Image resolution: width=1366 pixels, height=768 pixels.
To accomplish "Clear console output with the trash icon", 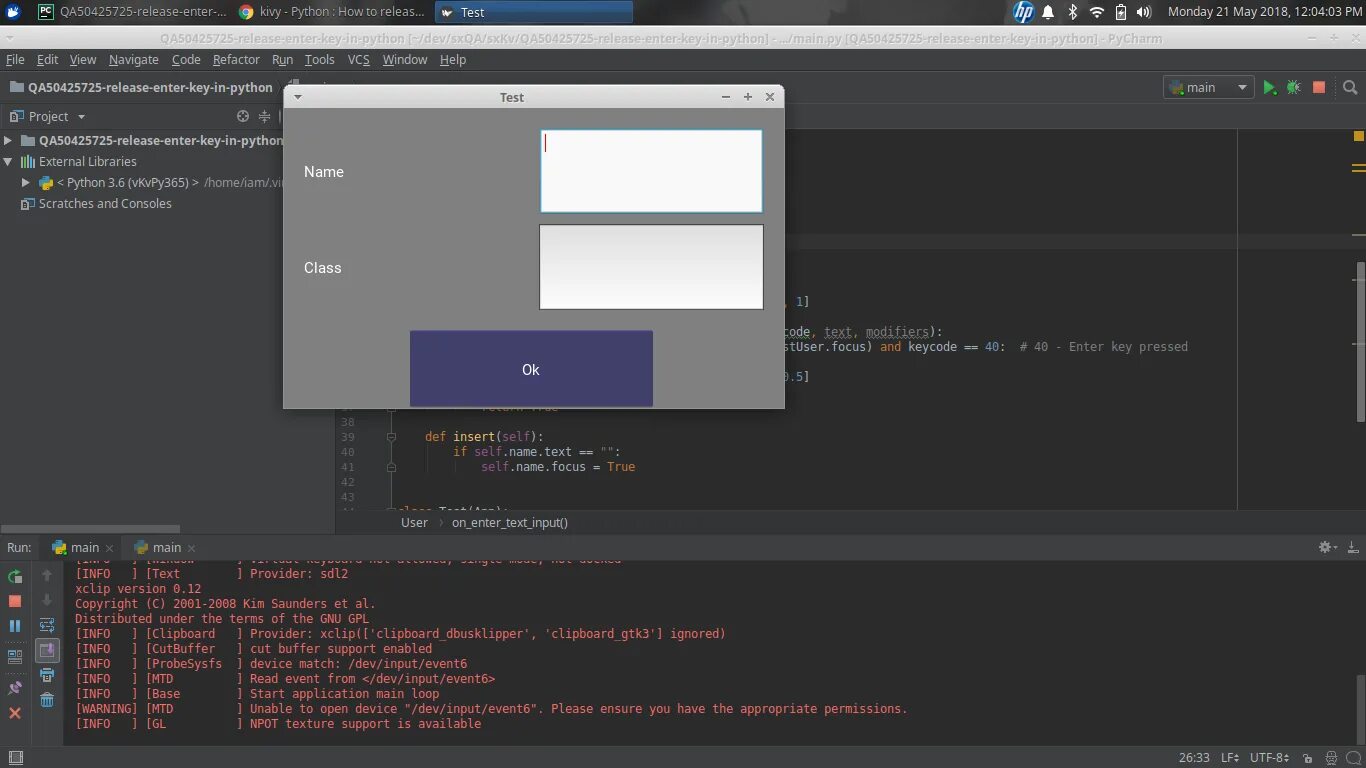I will point(47,700).
